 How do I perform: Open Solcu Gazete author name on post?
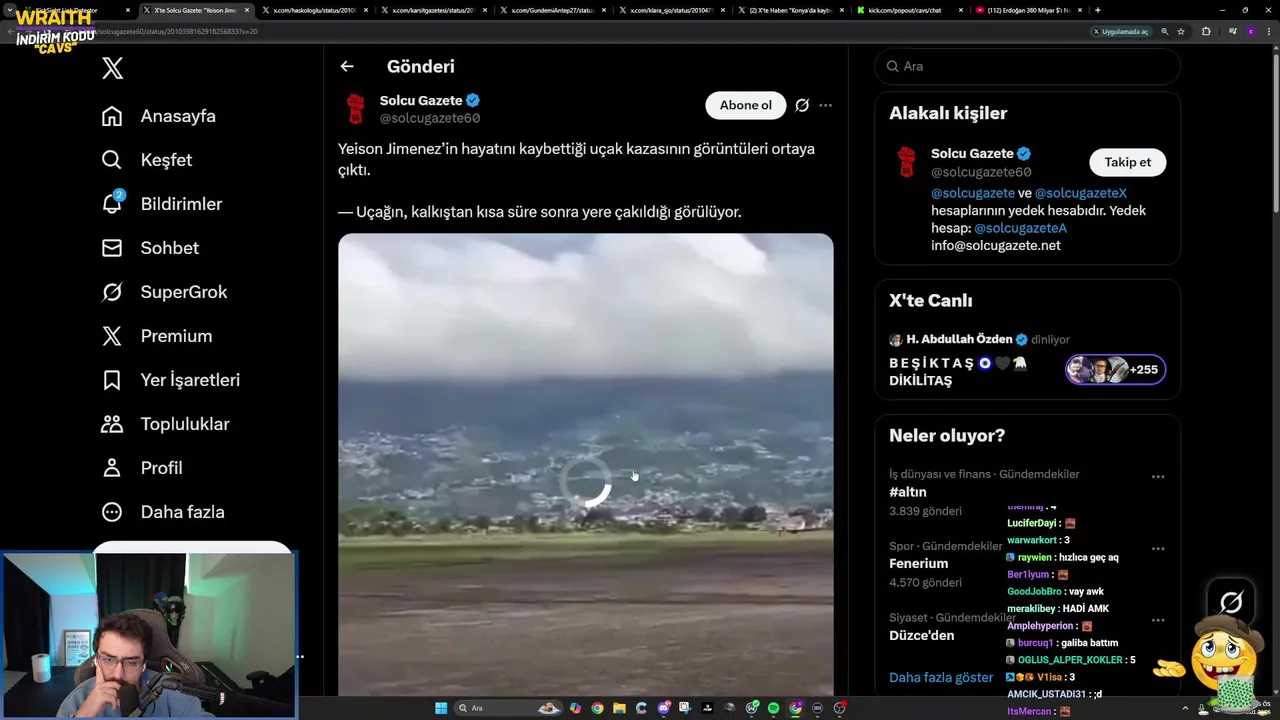click(421, 100)
